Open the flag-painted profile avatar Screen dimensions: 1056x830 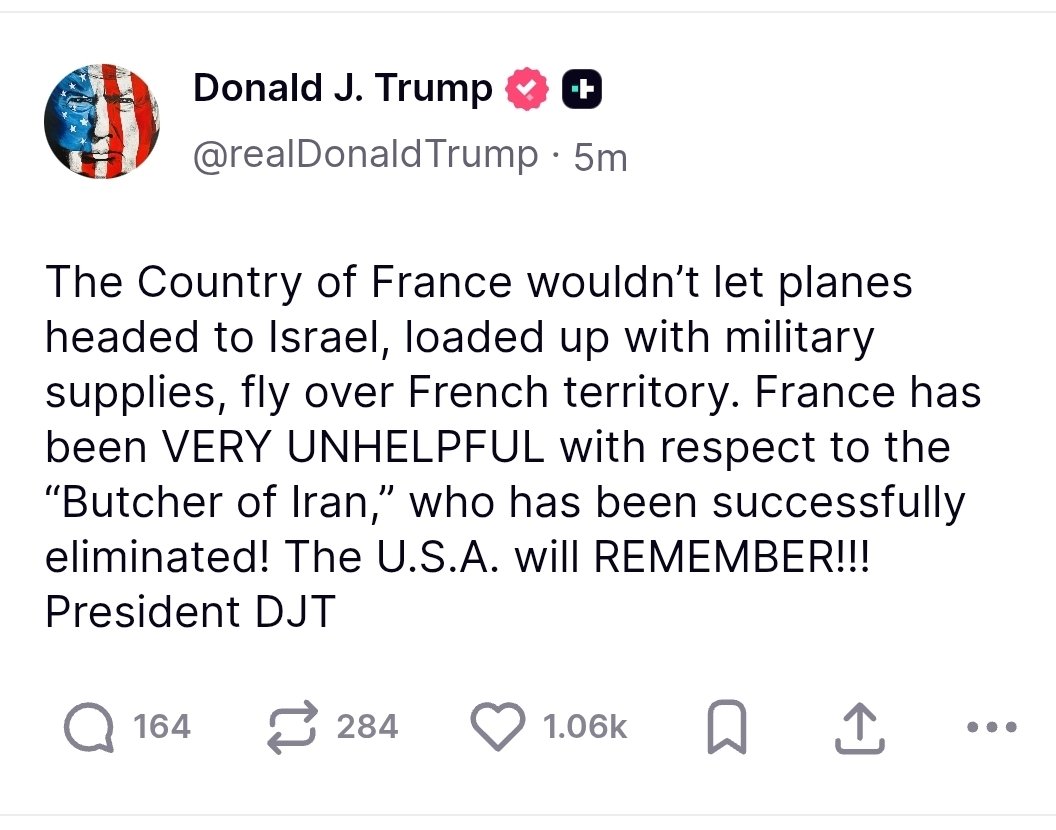[102, 121]
